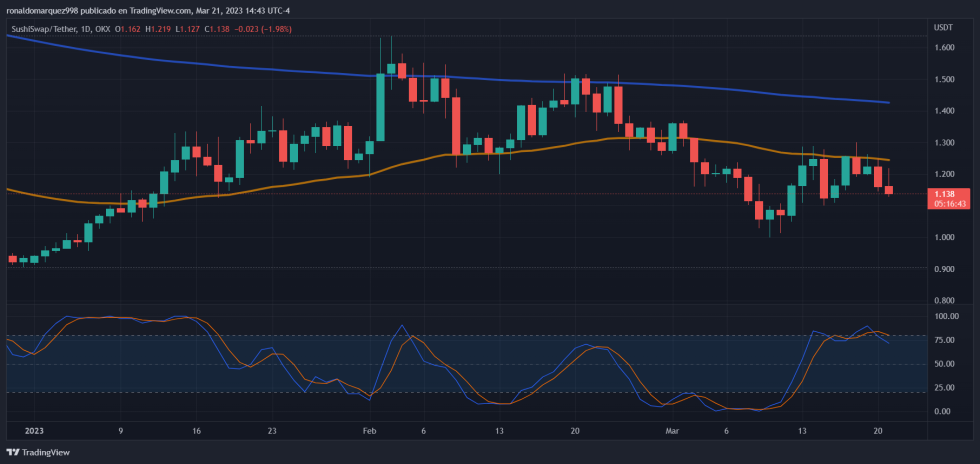Image resolution: width=980 pixels, height=464 pixels.
Task: Click the 100.00 label on oscillator scale
Action: pyautogui.click(x=945, y=317)
